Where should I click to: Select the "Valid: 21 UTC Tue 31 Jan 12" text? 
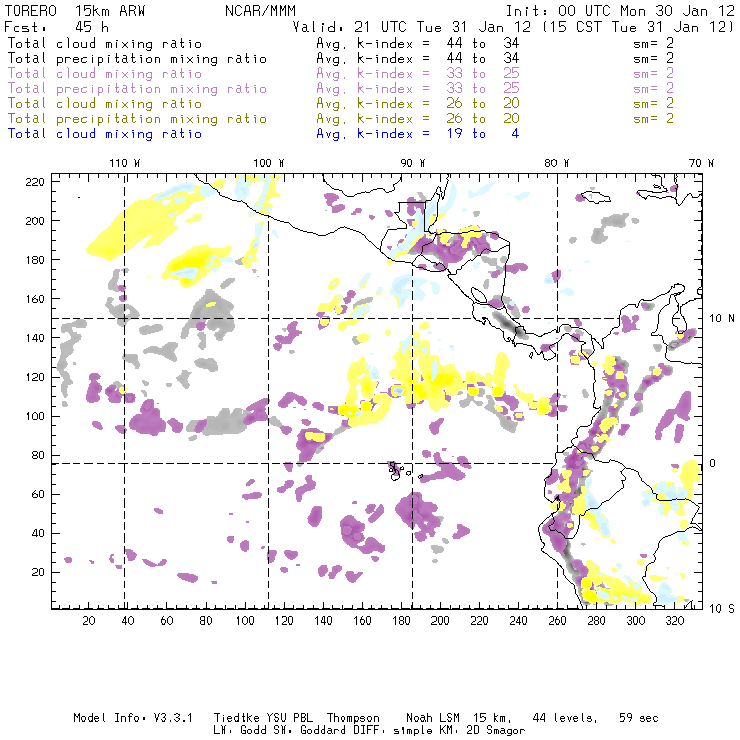[x=412, y=27]
